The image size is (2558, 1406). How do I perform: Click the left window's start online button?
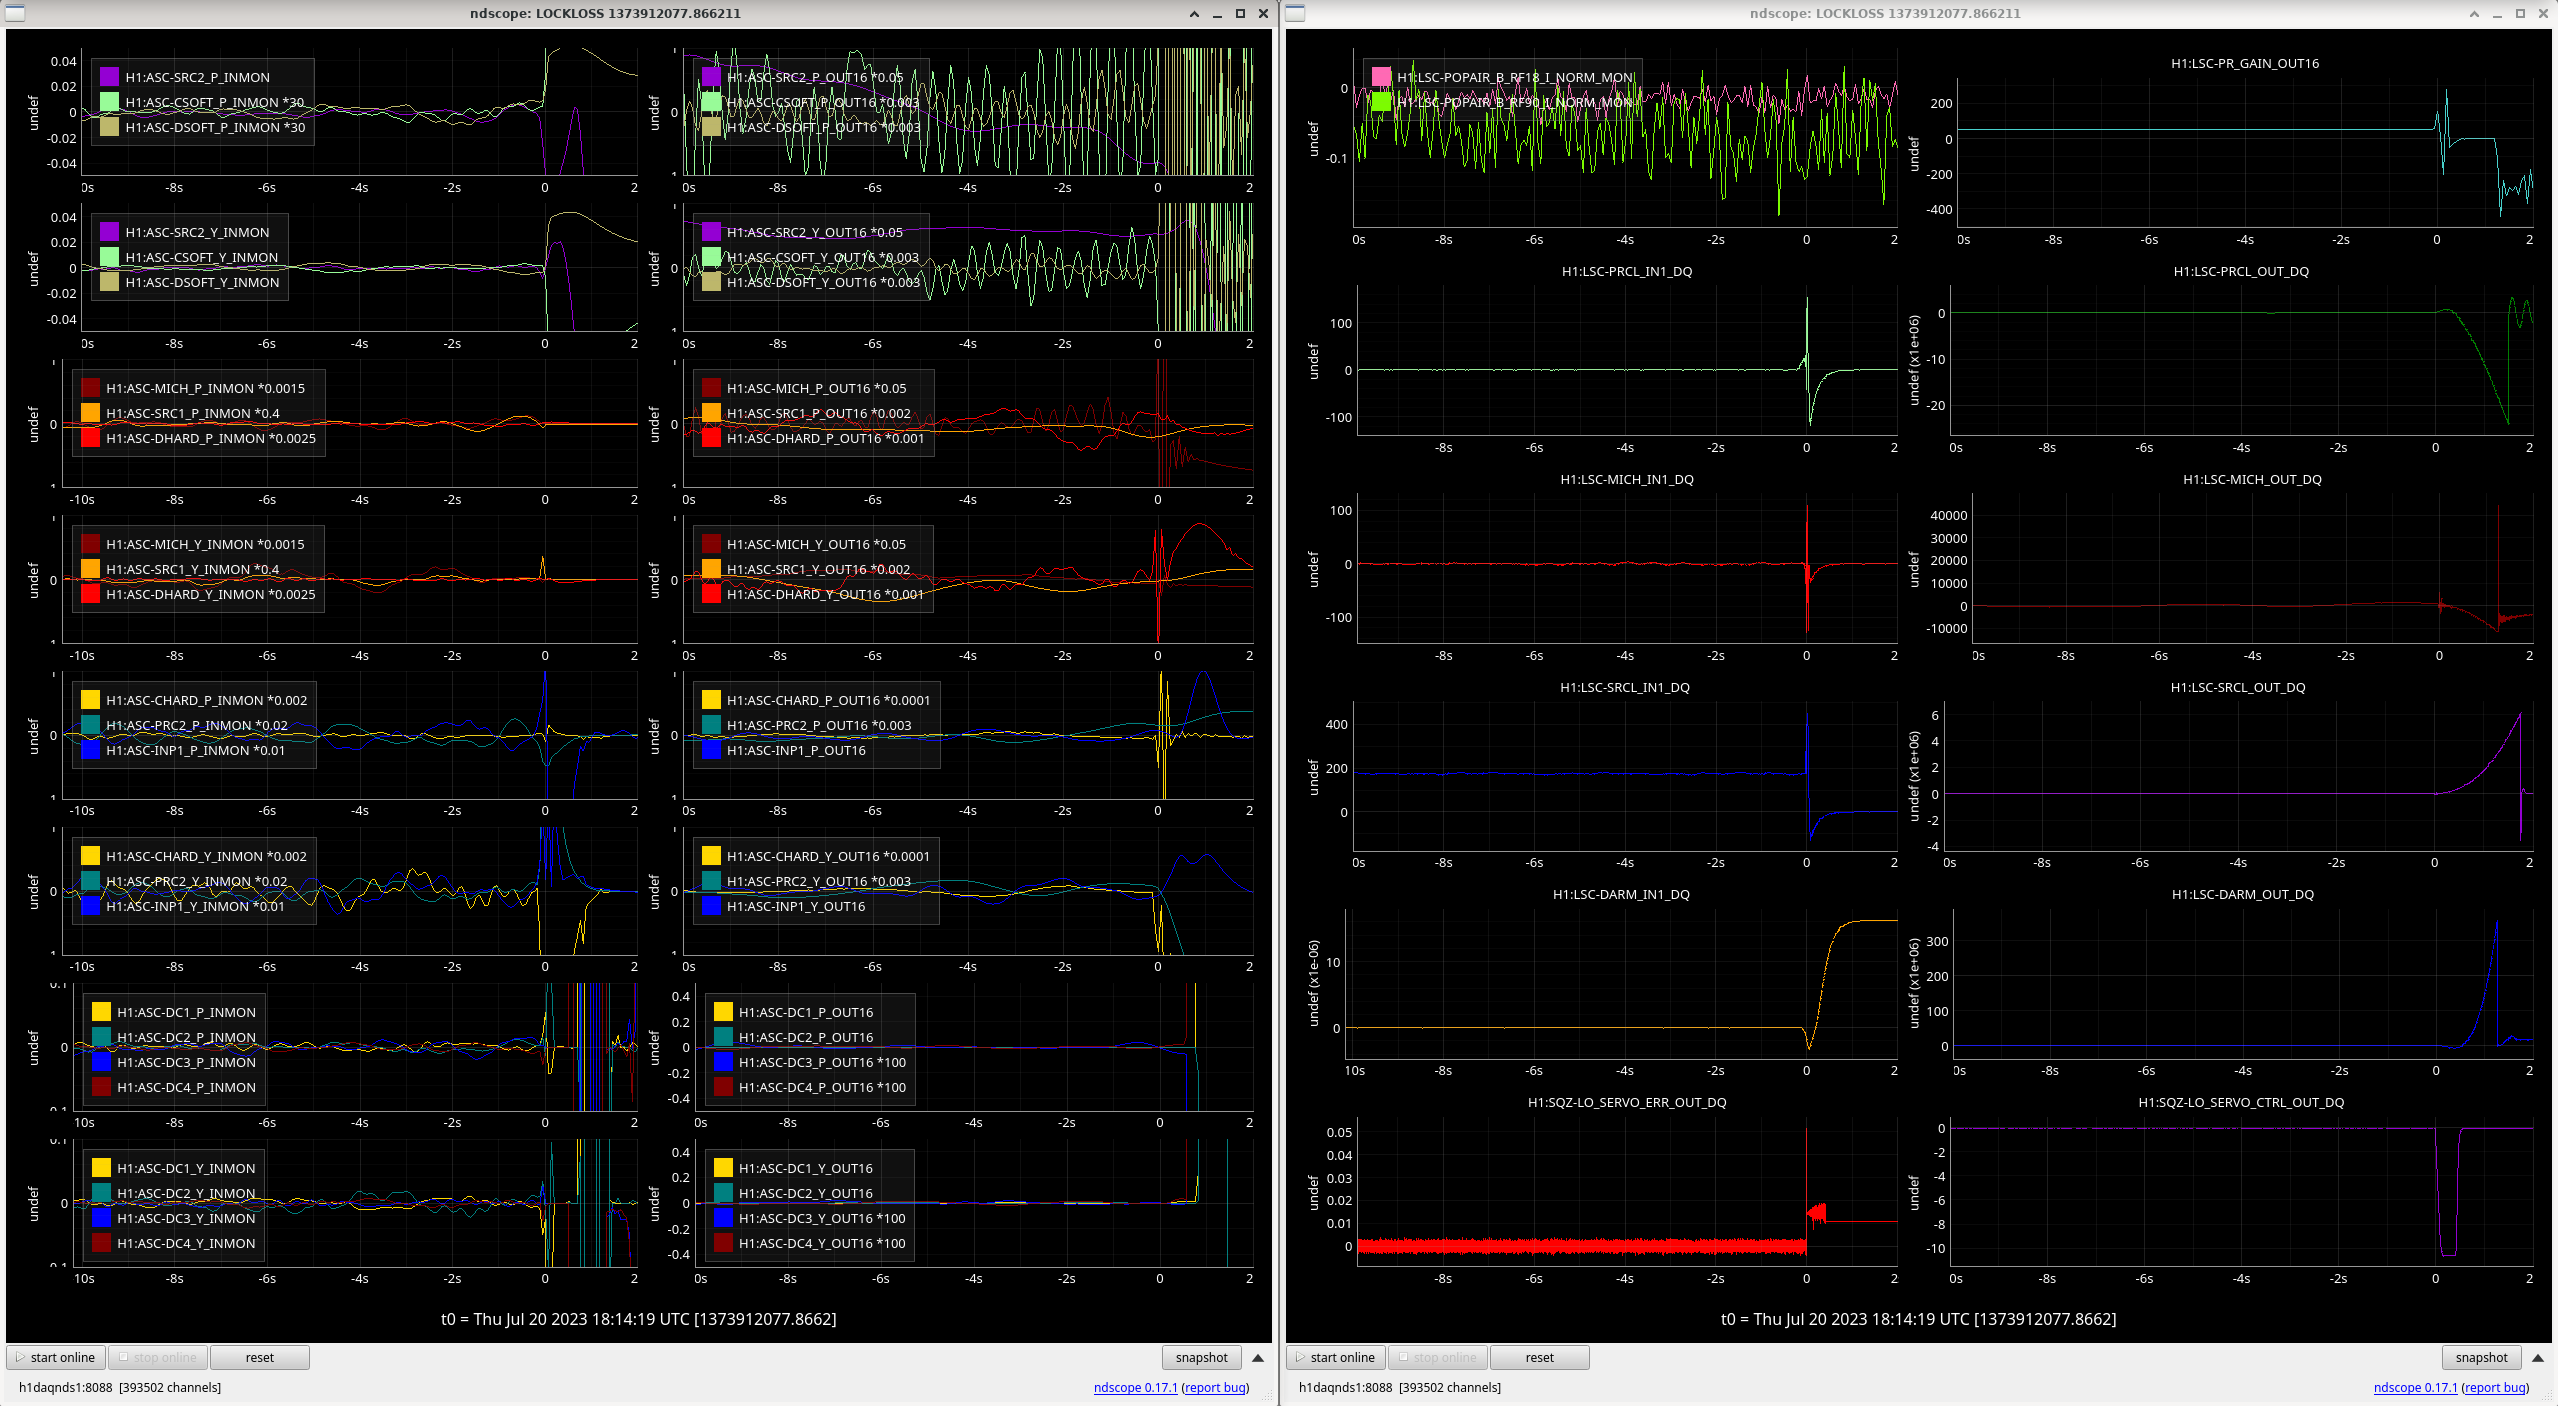(x=56, y=1357)
